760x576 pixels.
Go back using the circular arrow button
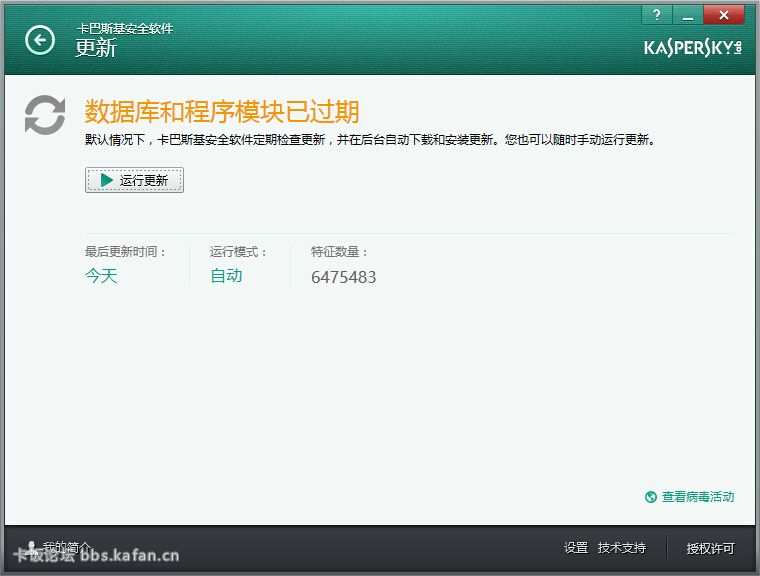40,40
